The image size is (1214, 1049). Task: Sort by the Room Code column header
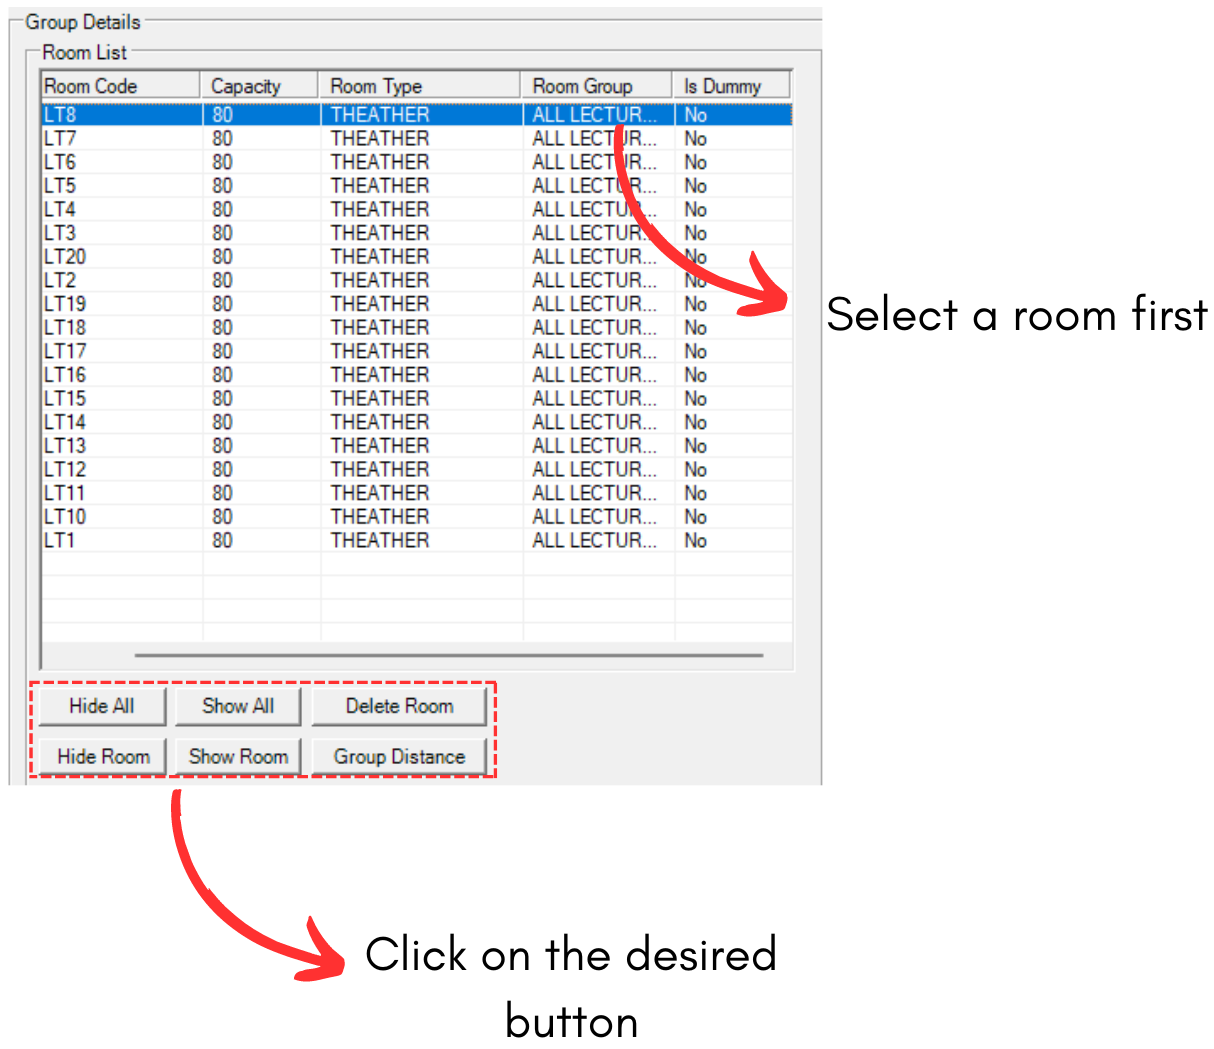(x=120, y=86)
